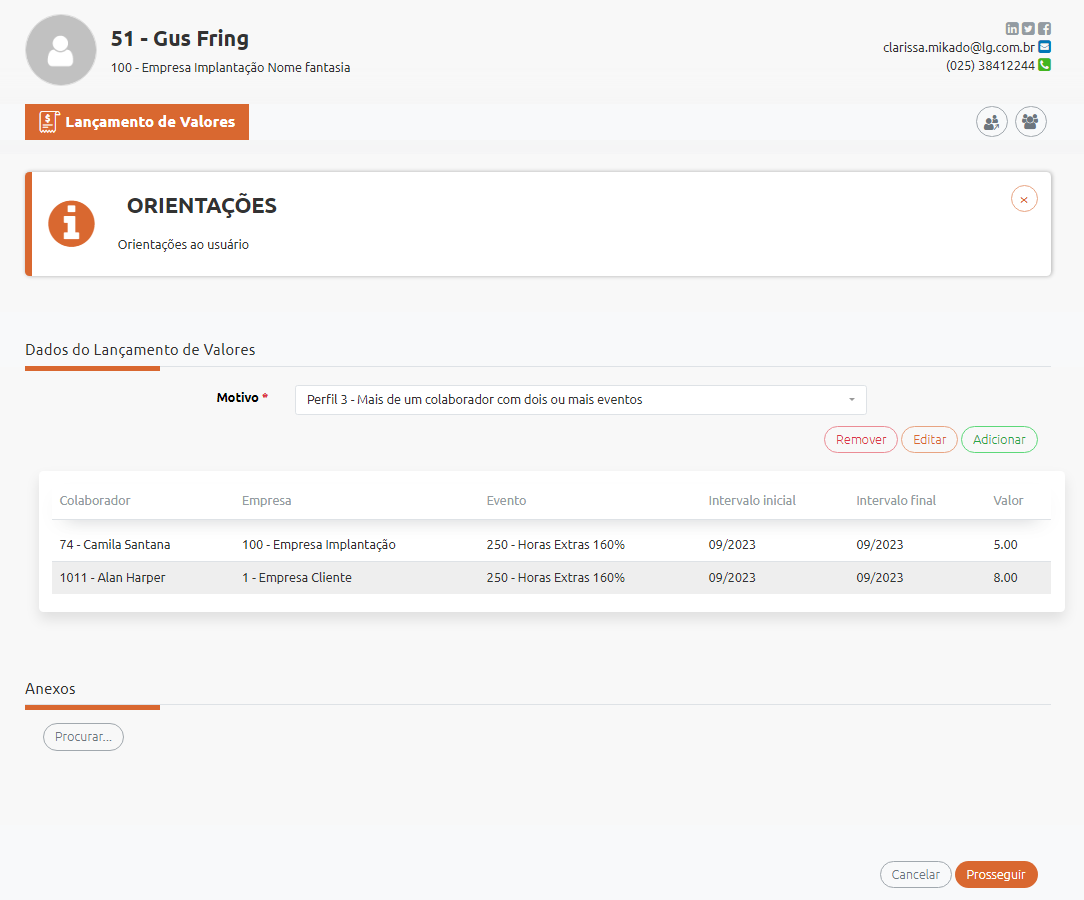Screen dimensions: 1084x900
Task: Click the email envelope icon
Action: click(x=1045, y=47)
